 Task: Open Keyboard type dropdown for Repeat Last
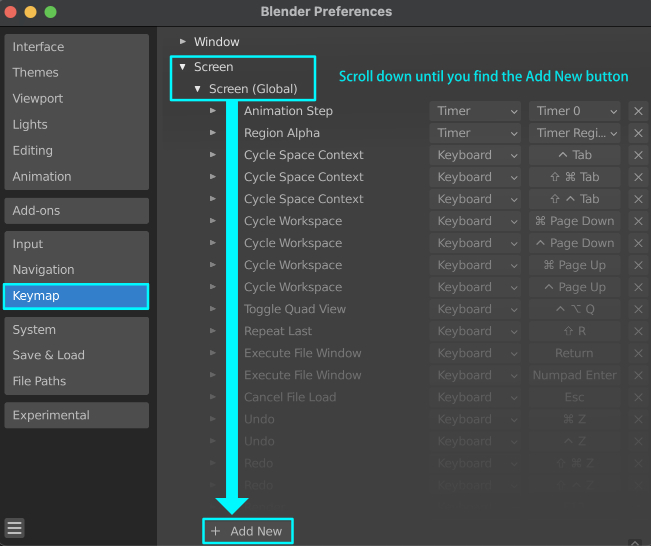tap(475, 331)
